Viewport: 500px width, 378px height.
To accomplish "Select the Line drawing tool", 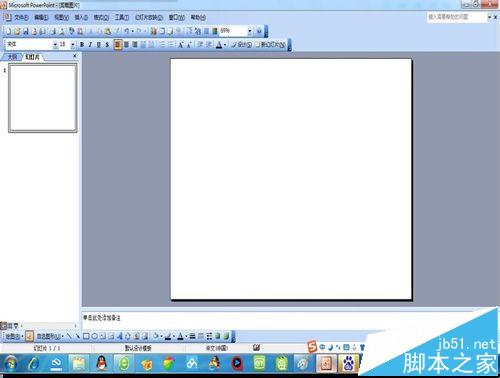I will [x=69, y=336].
